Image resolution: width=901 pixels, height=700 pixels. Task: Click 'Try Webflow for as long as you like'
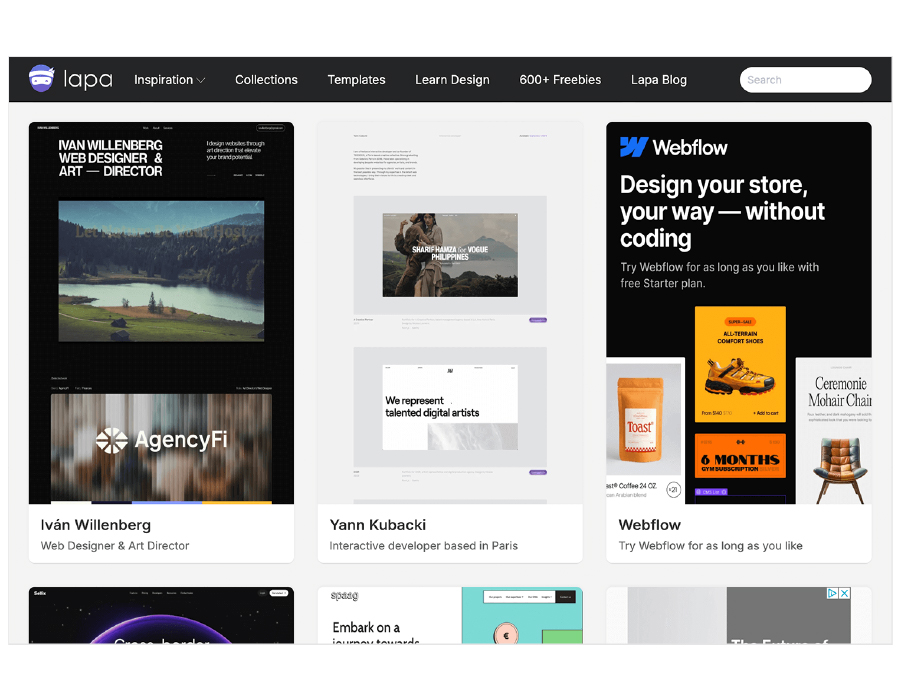point(711,545)
